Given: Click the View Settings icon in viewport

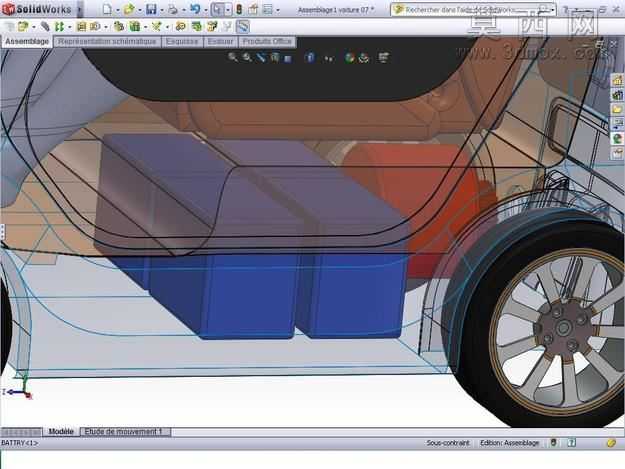Looking at the screenshot, I should 383,58.
